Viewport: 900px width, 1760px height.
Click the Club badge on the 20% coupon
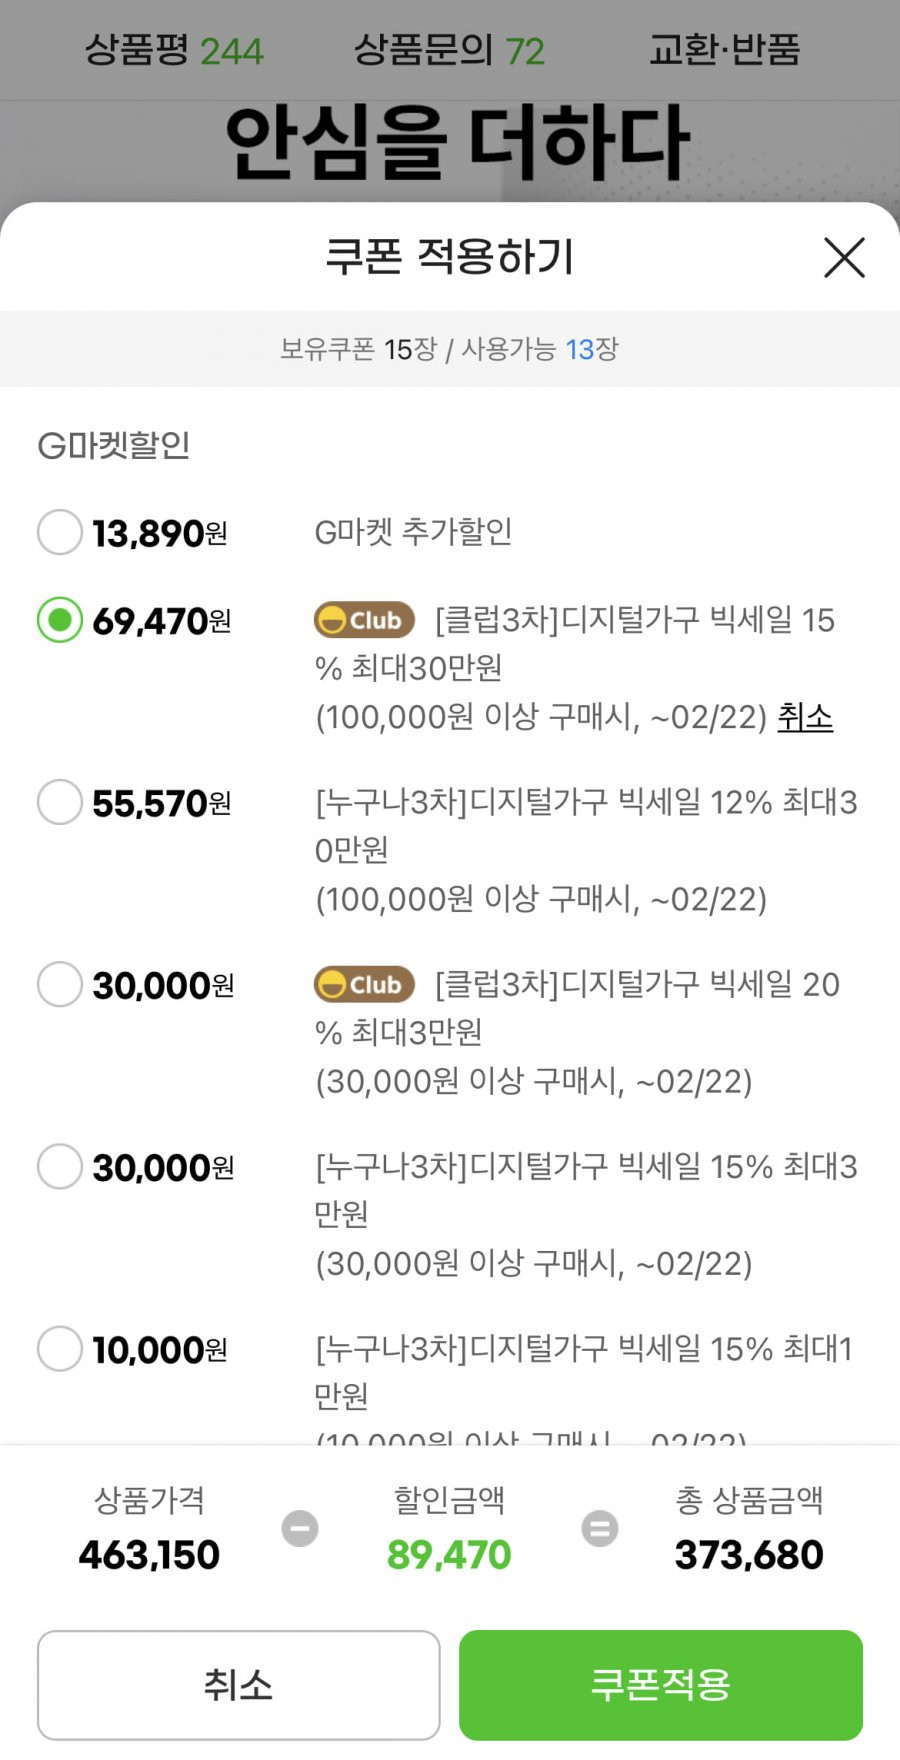[364, 984]
